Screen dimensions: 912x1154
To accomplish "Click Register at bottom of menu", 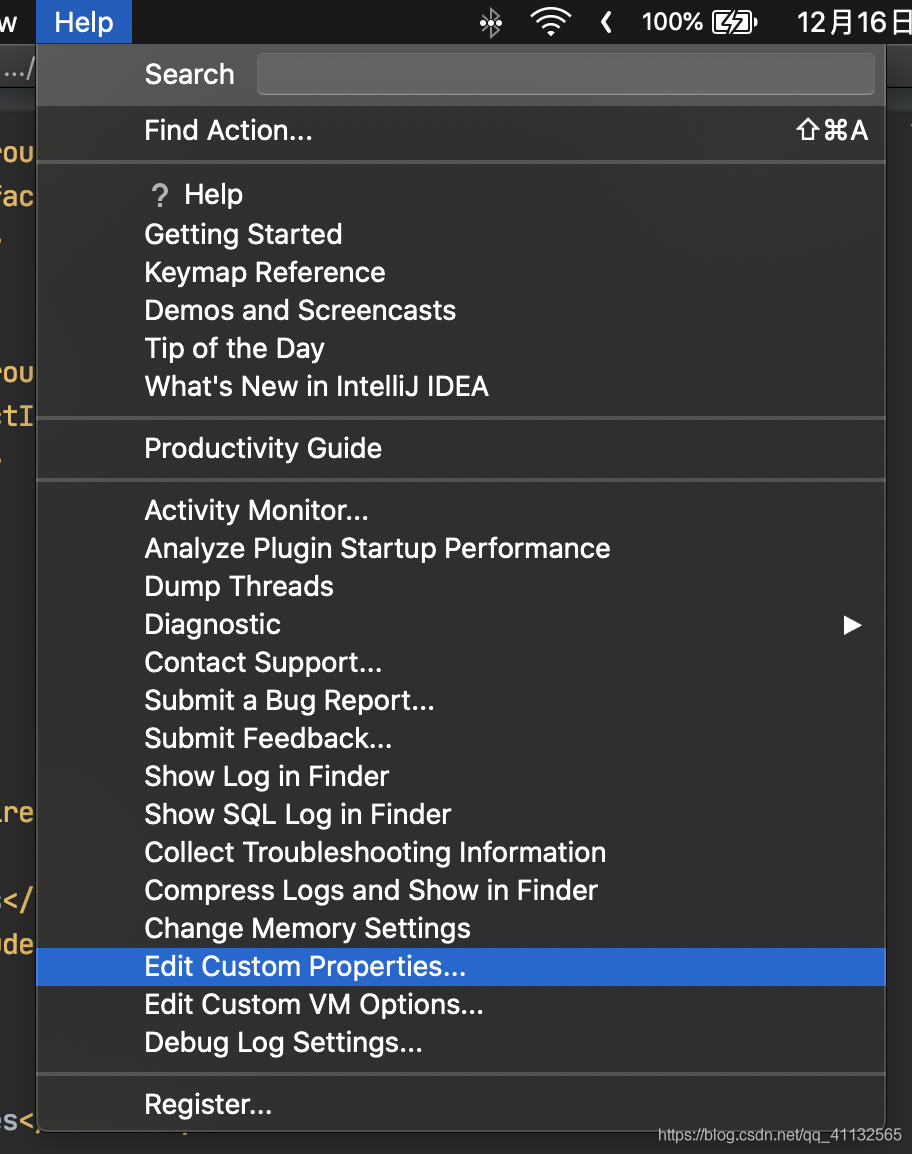I will click(208, 1105).
